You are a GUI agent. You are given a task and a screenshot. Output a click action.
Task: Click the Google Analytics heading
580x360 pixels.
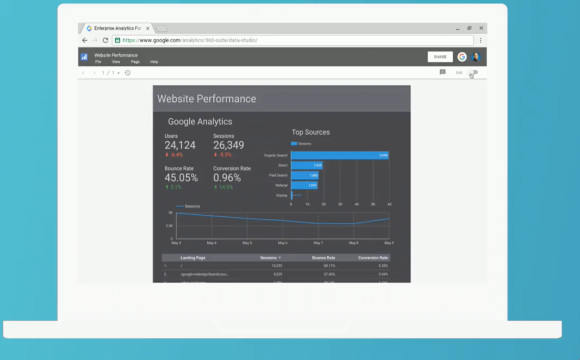click(x=200, y=121)
